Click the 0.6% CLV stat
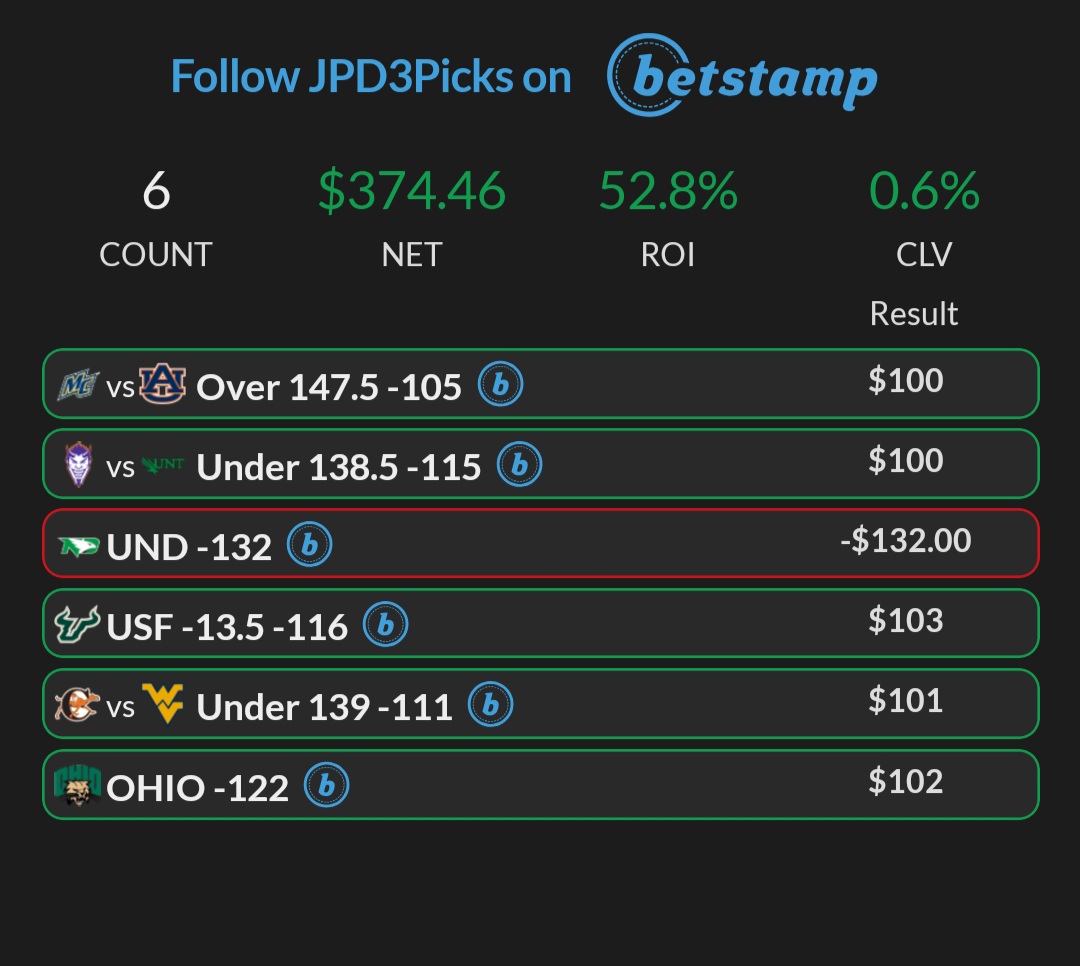This screenshot has height=966, width=1080. click(x=924, y=191)
